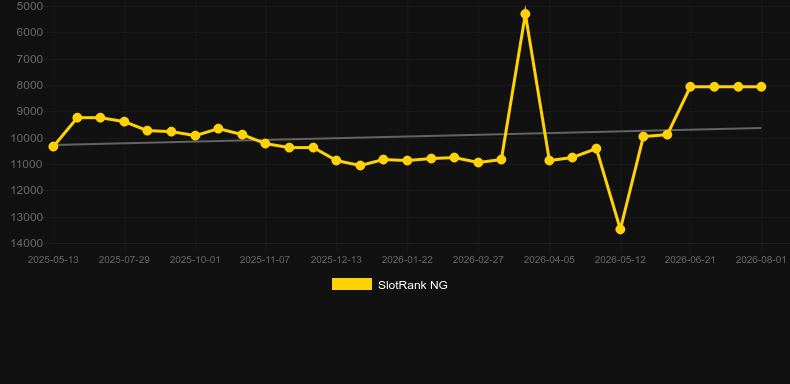The width and height of the screenshot is (790, 384).
Task: Click the 10000 y-axis label
Action: point(27,138)
